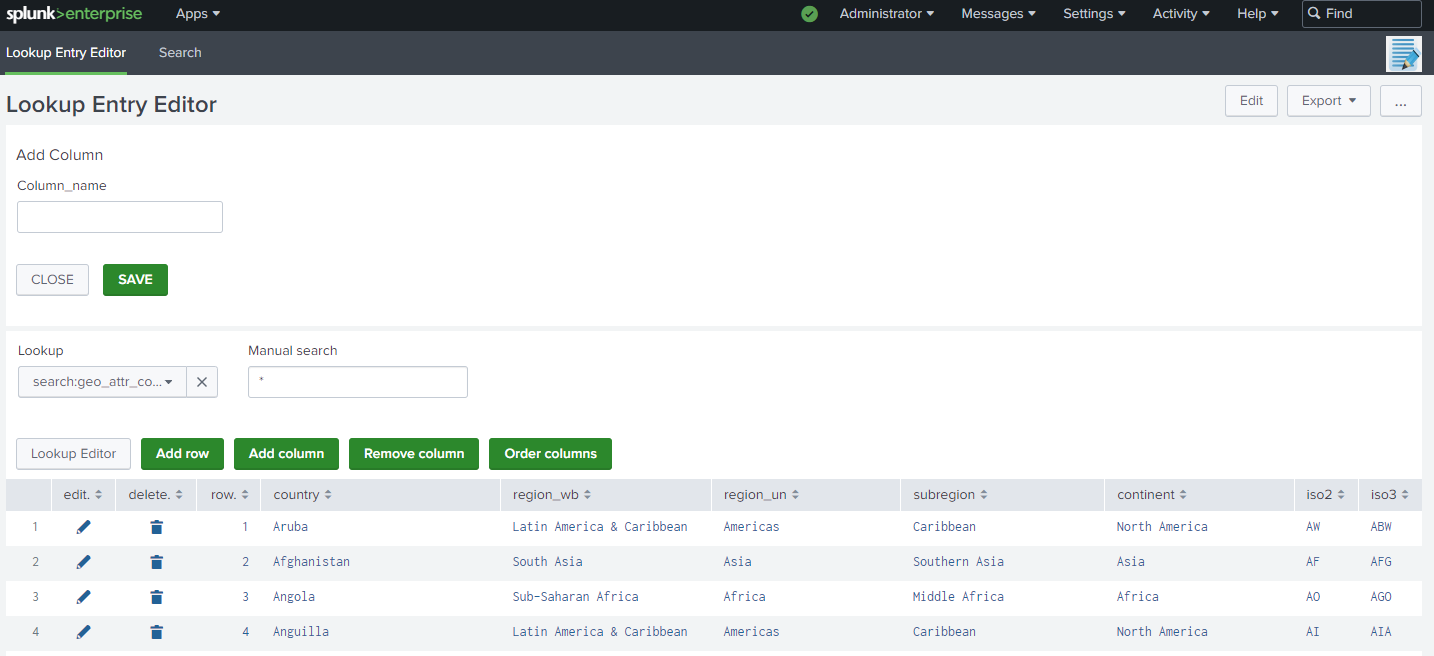Sort by the region_wb column
The height and width of the screenshot is (656, 1434).
click(x=552, y=495)
